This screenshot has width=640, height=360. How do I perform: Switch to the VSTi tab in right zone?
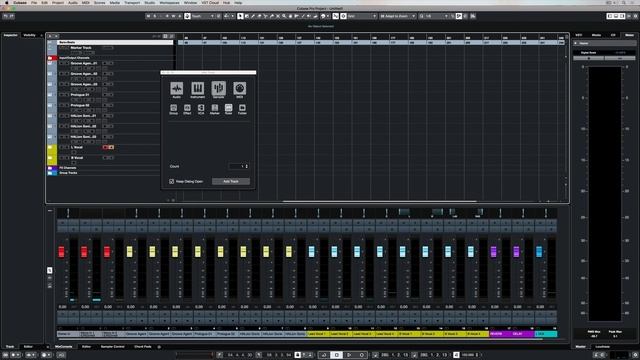click(x=579, y=35)
